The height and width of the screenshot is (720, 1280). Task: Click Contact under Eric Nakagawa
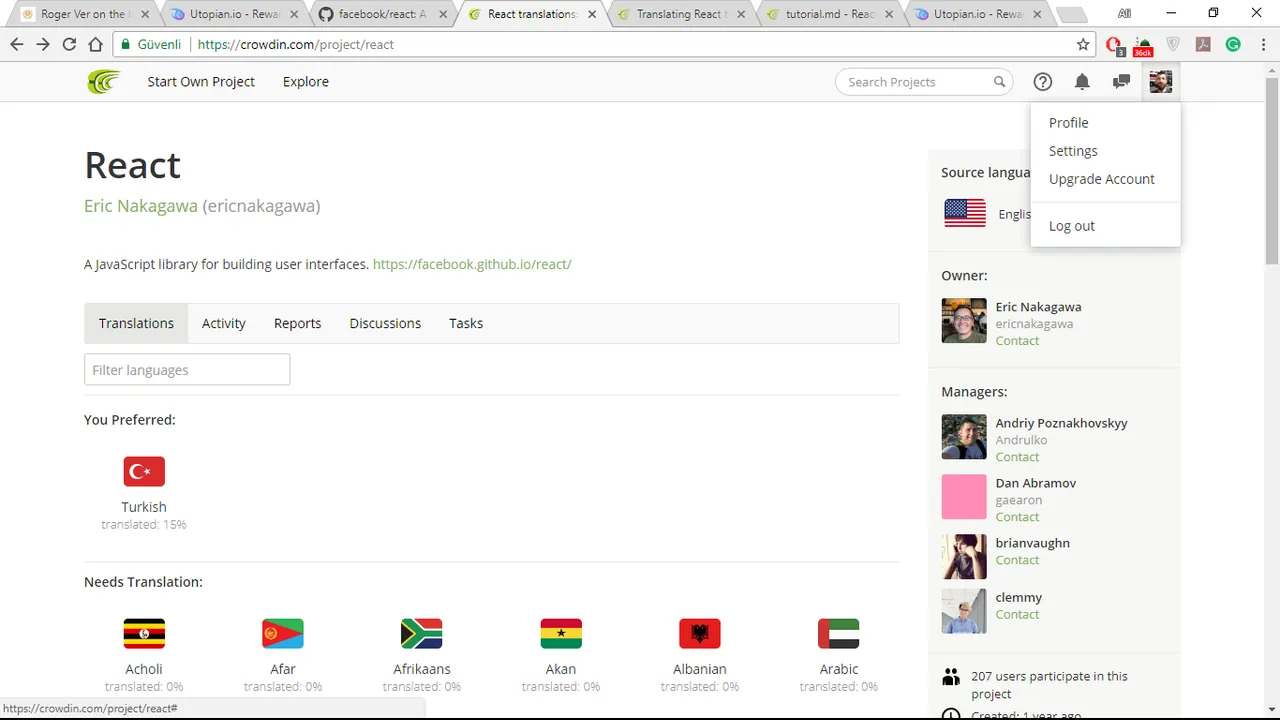(x=1017, y=341)
